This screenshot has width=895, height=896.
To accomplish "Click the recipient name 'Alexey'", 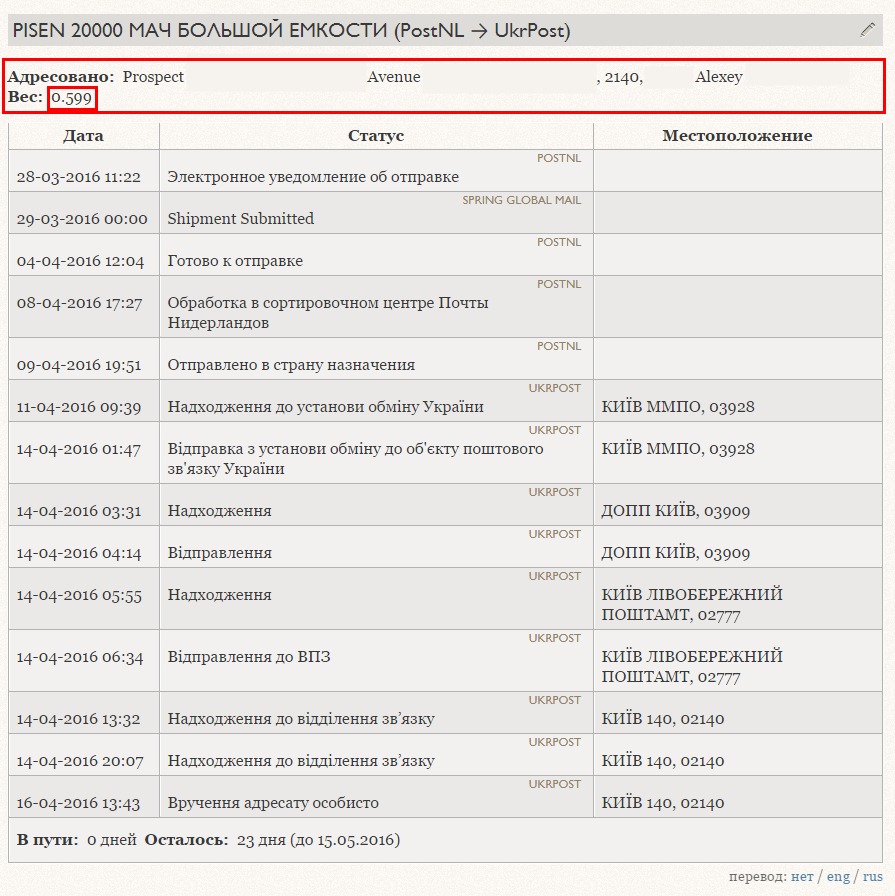I will (x=718, y=77).
